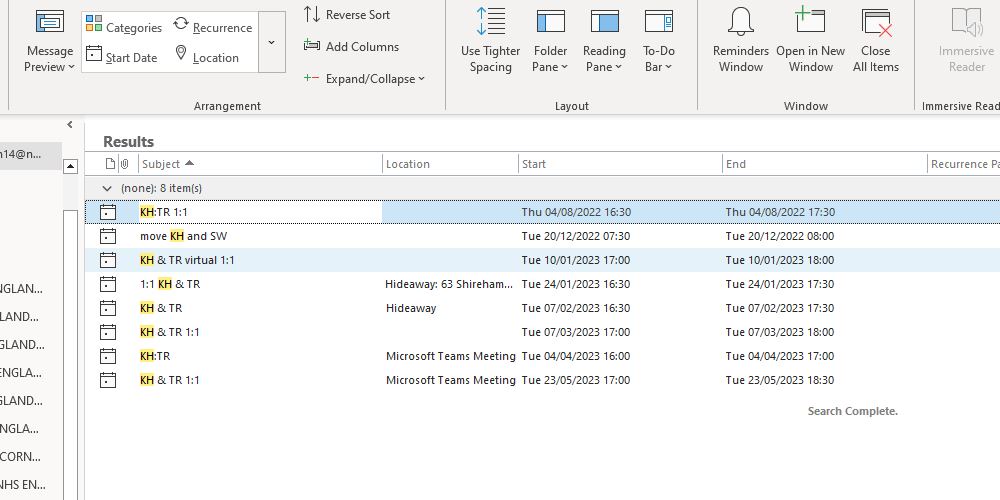Open the Reading Pane dropdown
This screenshot has width=1000, height=500.
click(604, 59)
